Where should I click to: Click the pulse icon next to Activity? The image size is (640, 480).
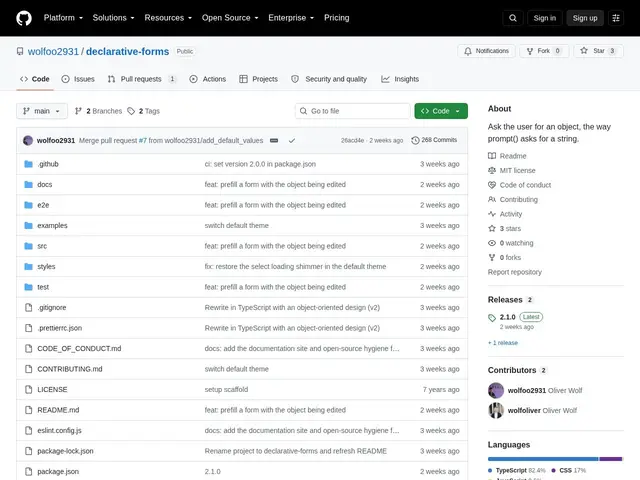[492, 214]
